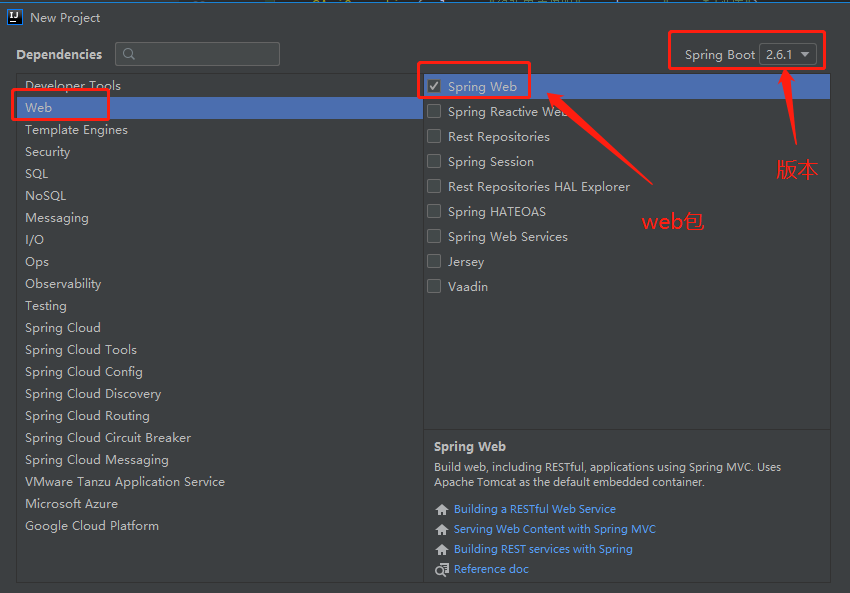Viewport: 850px width, 593px height.
Task: Check the Vaadin checkbox
Action: click(x=434, y=286)
